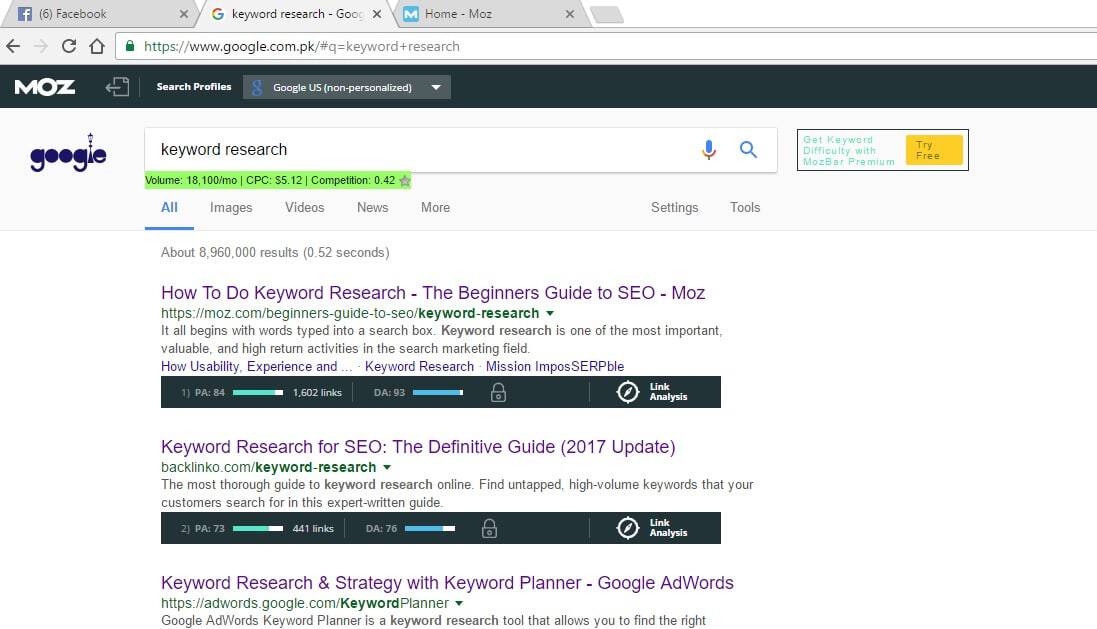Viewport: 1097px width, 629px height.
Task: Click Get Keyword Difficulty with MozBar Premium
Action: [849, 150]
